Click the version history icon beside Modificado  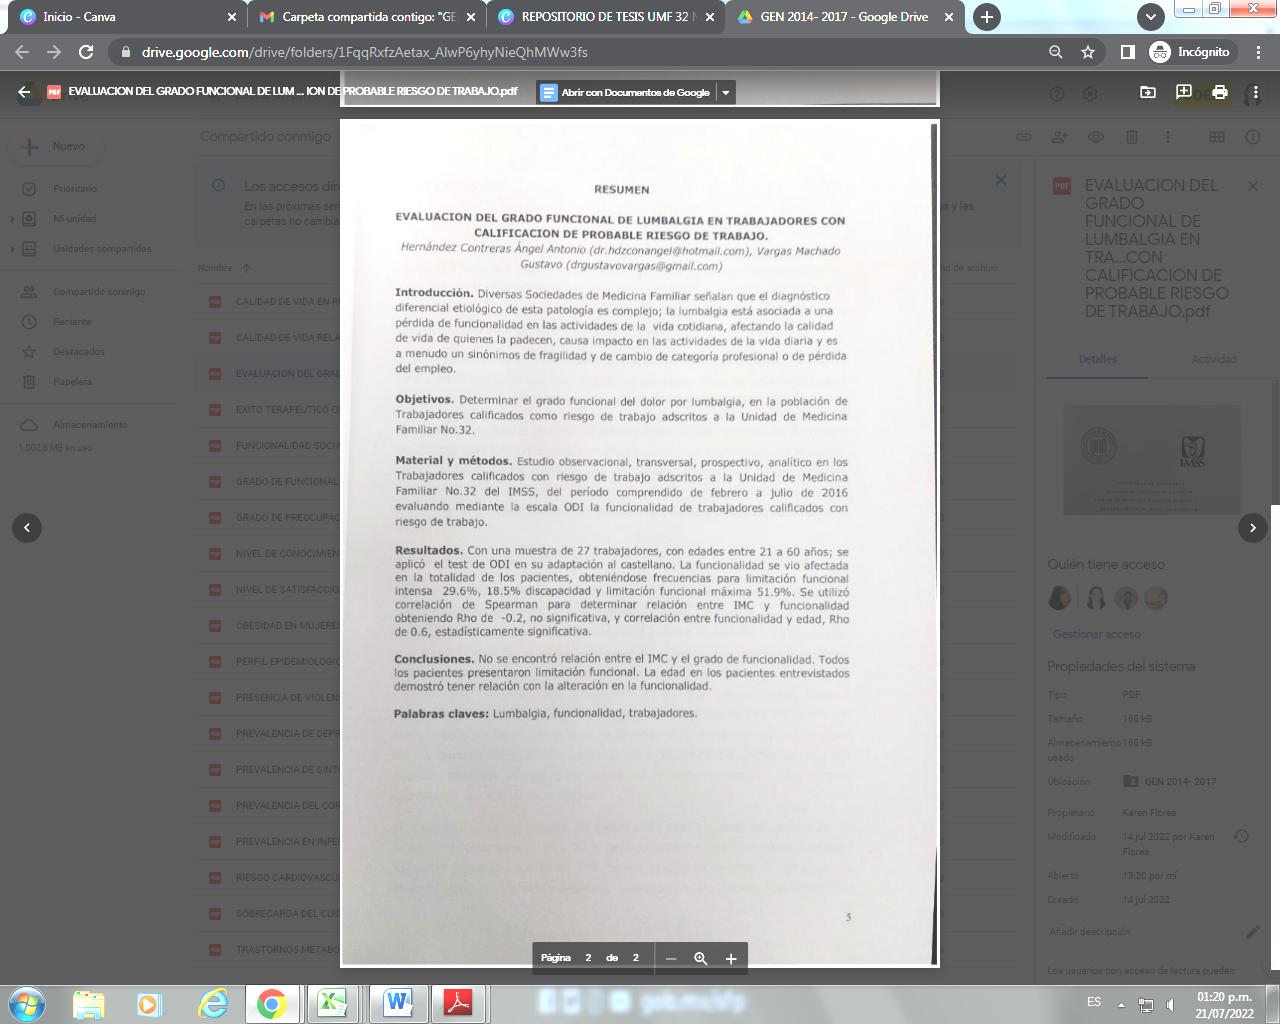pyautogui.click(x=1241, y=836)
